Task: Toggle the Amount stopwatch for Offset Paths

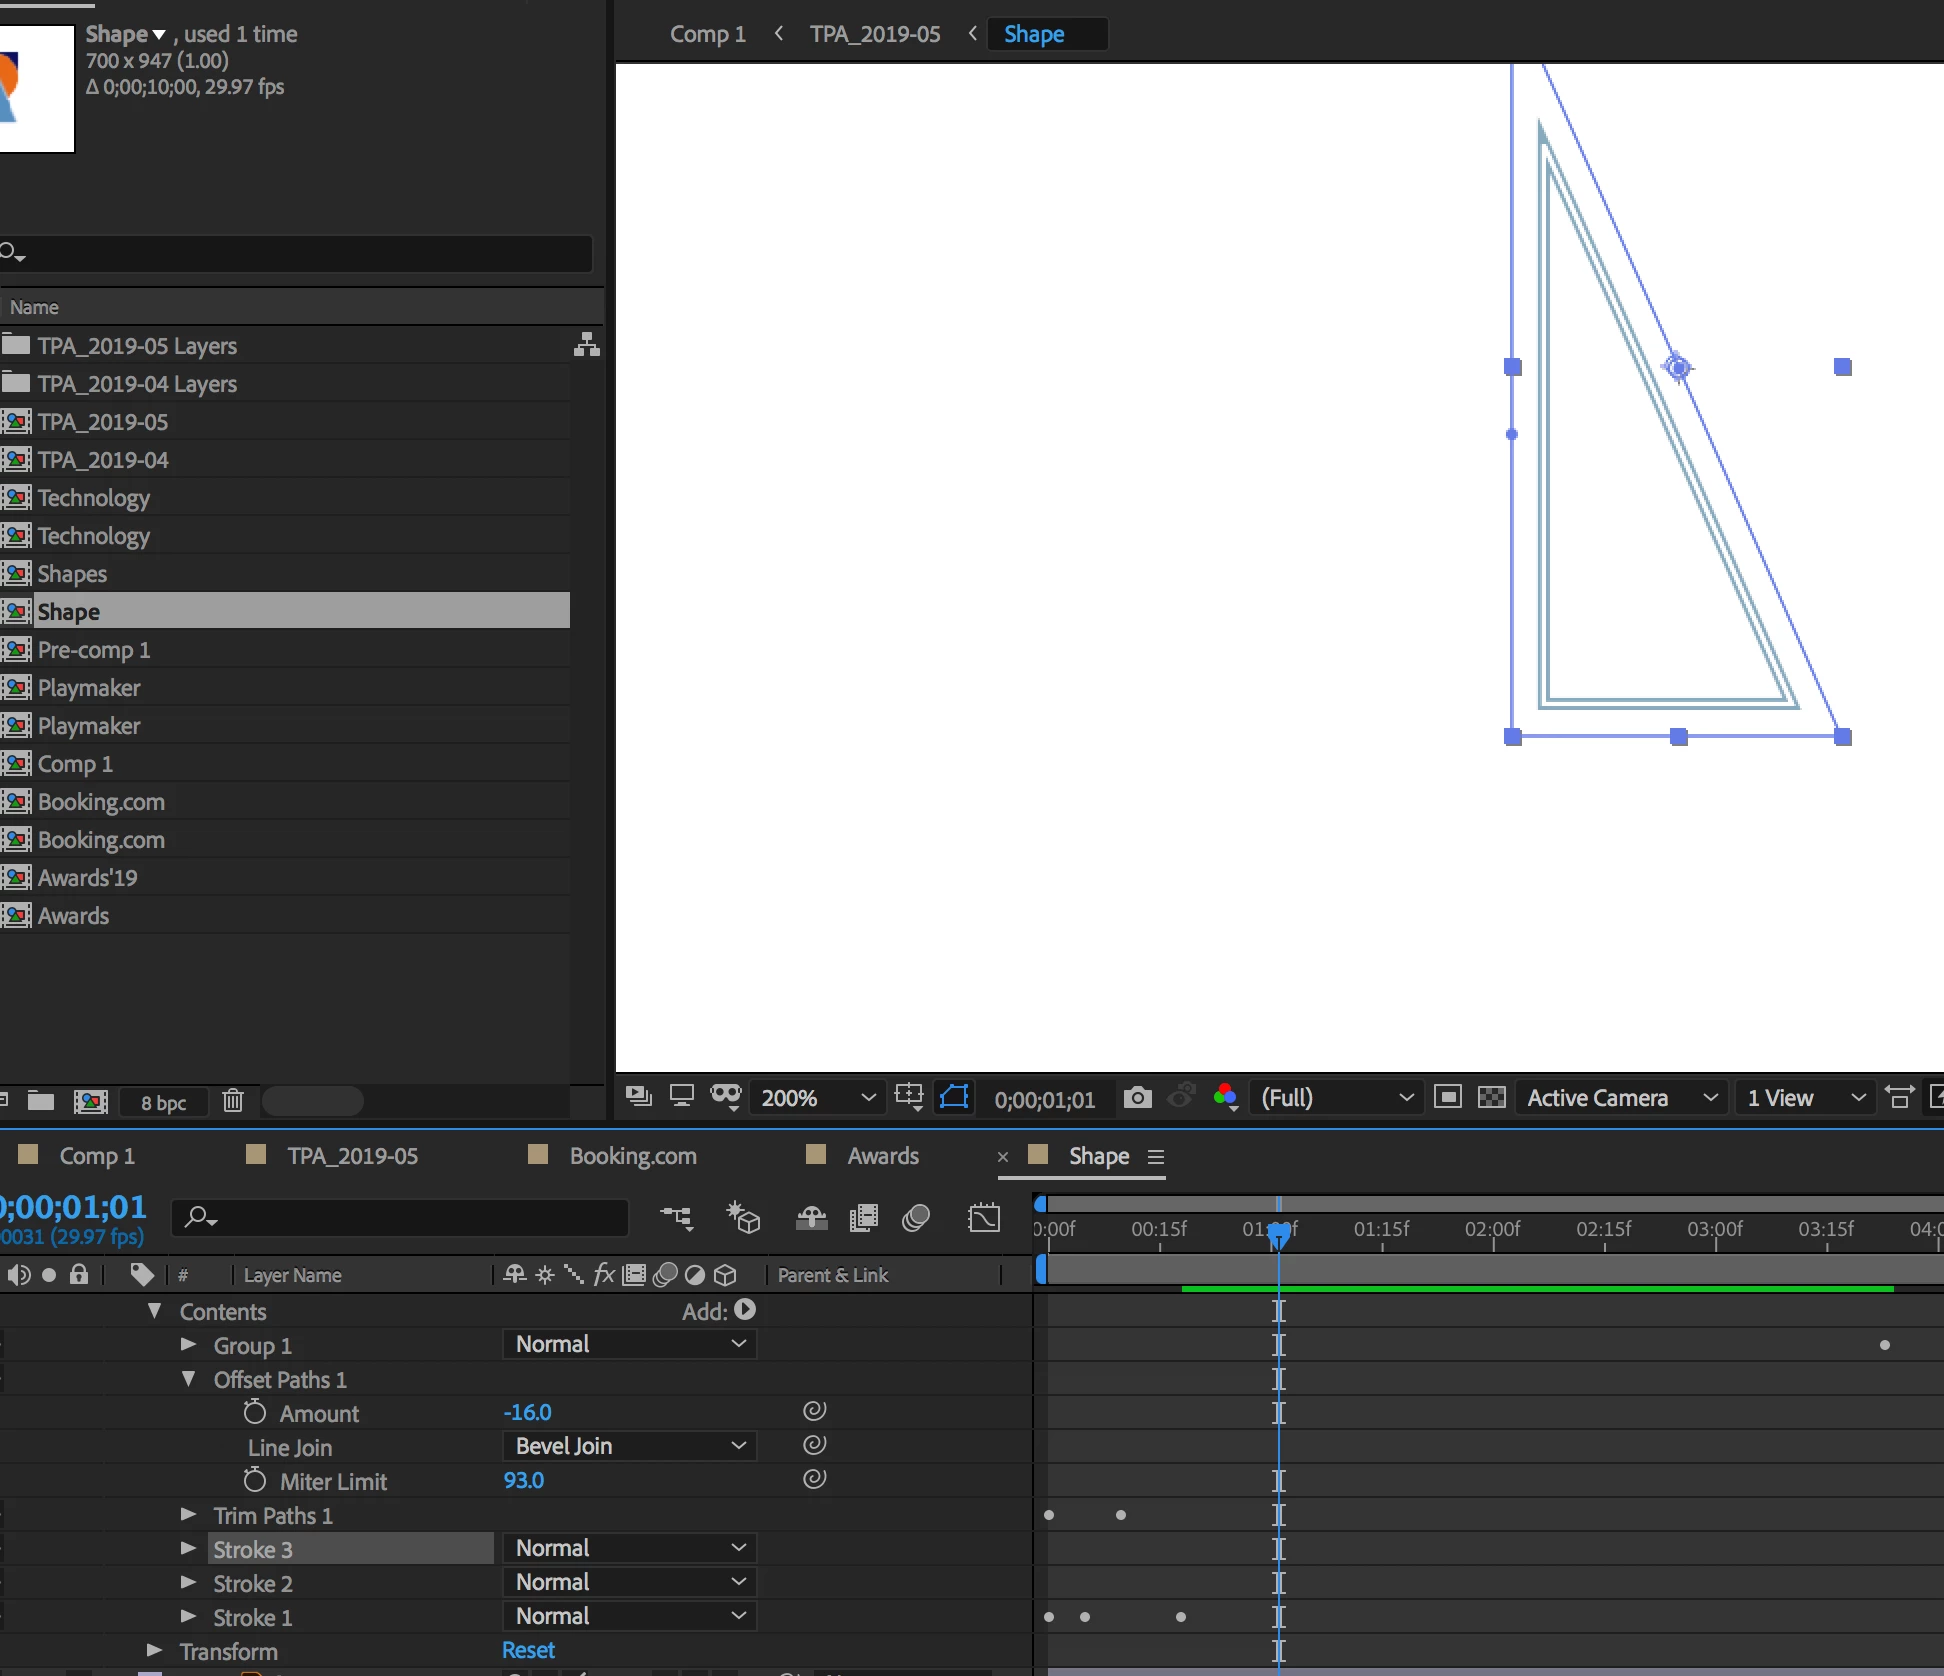Action: pyautogui.click(x=255, y=1412)
